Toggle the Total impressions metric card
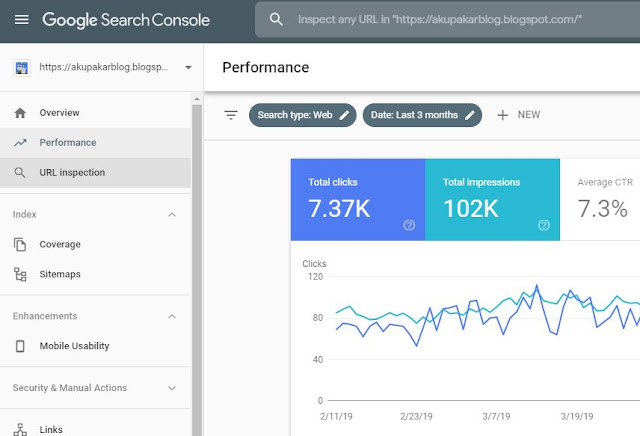This screenshot has width=640, height=436. [x=493, y=200]
